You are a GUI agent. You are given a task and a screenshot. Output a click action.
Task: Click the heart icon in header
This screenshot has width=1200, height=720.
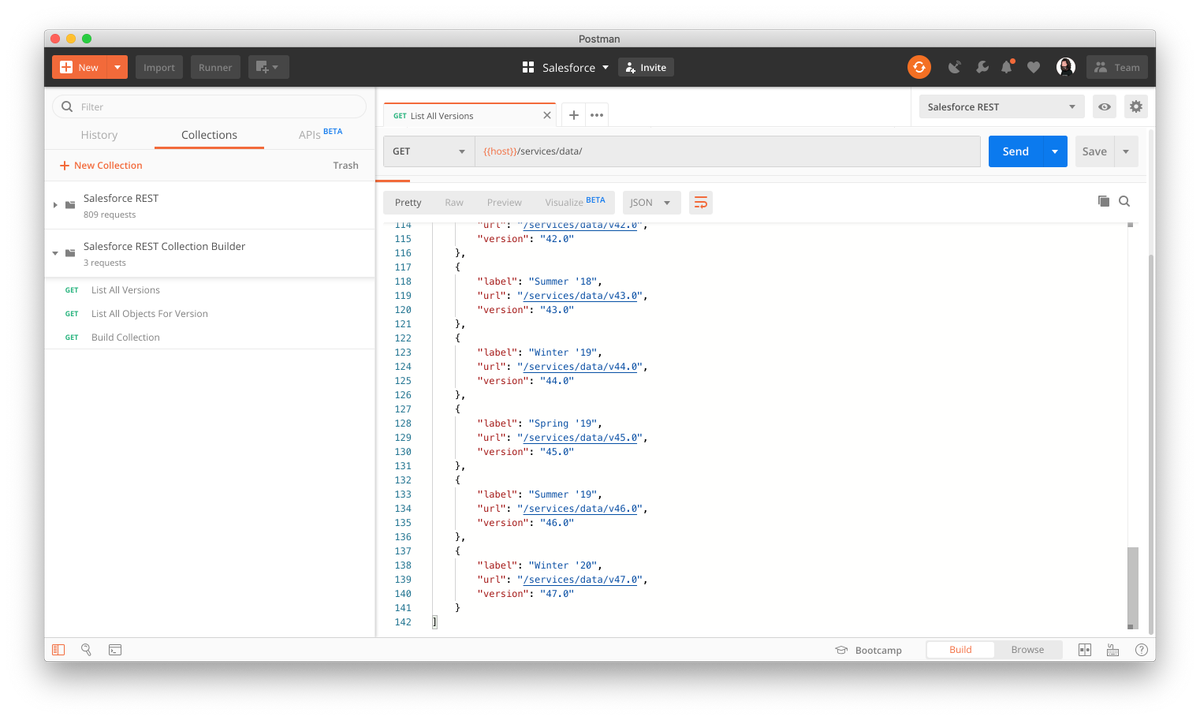(x=1034, y=67)
